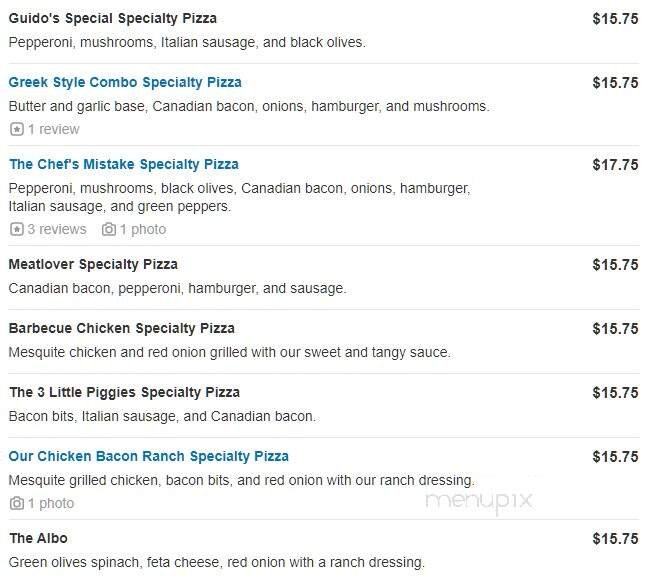Open Our Chicken Bacon Ranch Specialty Pizza
Image resolution: width=658 pixels, height=583 pixels.
click(149, 456)
